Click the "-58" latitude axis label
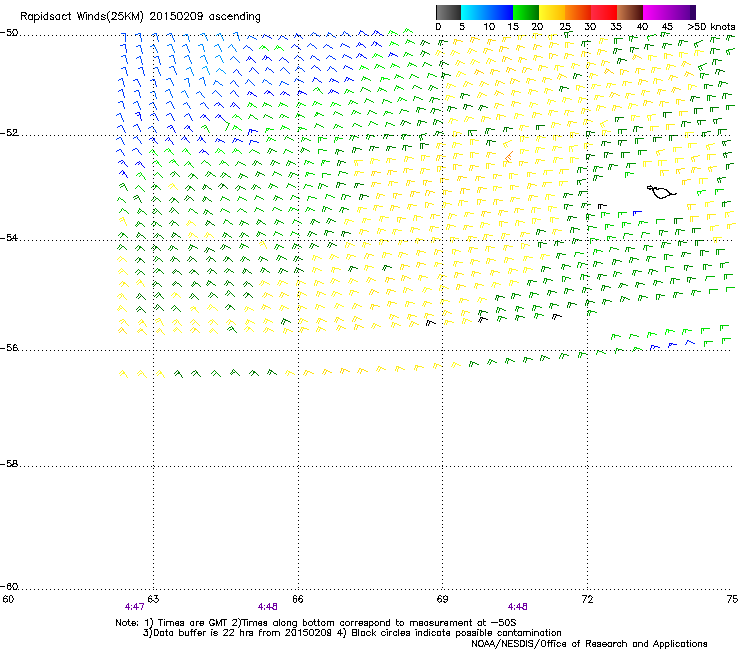 pos(9,464)
